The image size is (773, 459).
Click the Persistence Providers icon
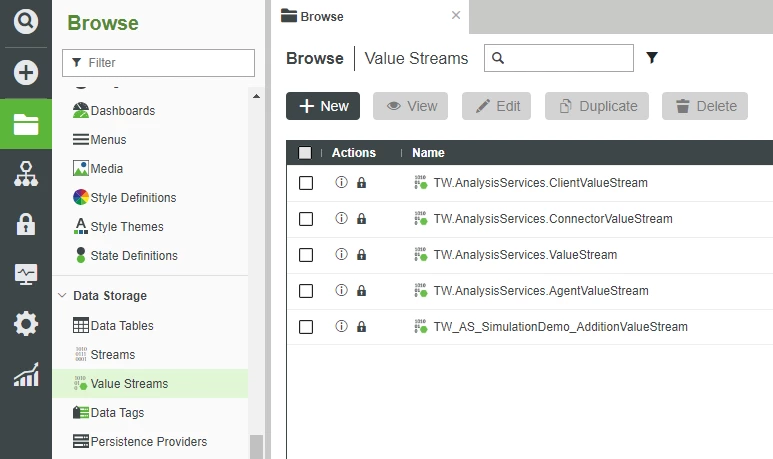81,441
